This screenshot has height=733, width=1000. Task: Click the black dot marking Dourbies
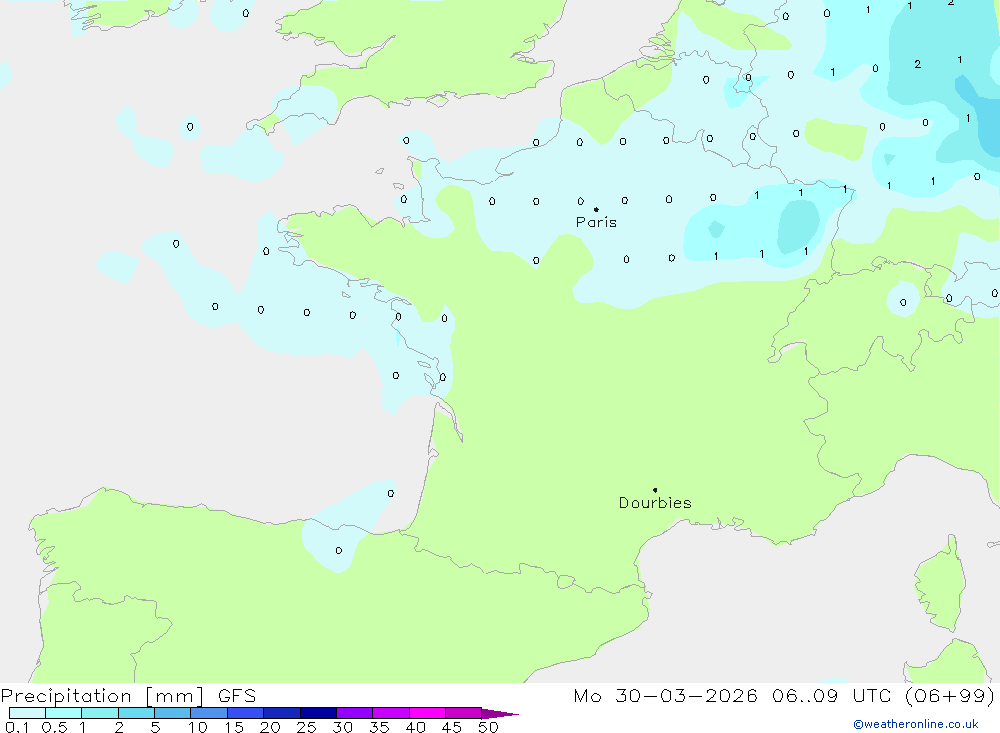[x=655, y=490]
